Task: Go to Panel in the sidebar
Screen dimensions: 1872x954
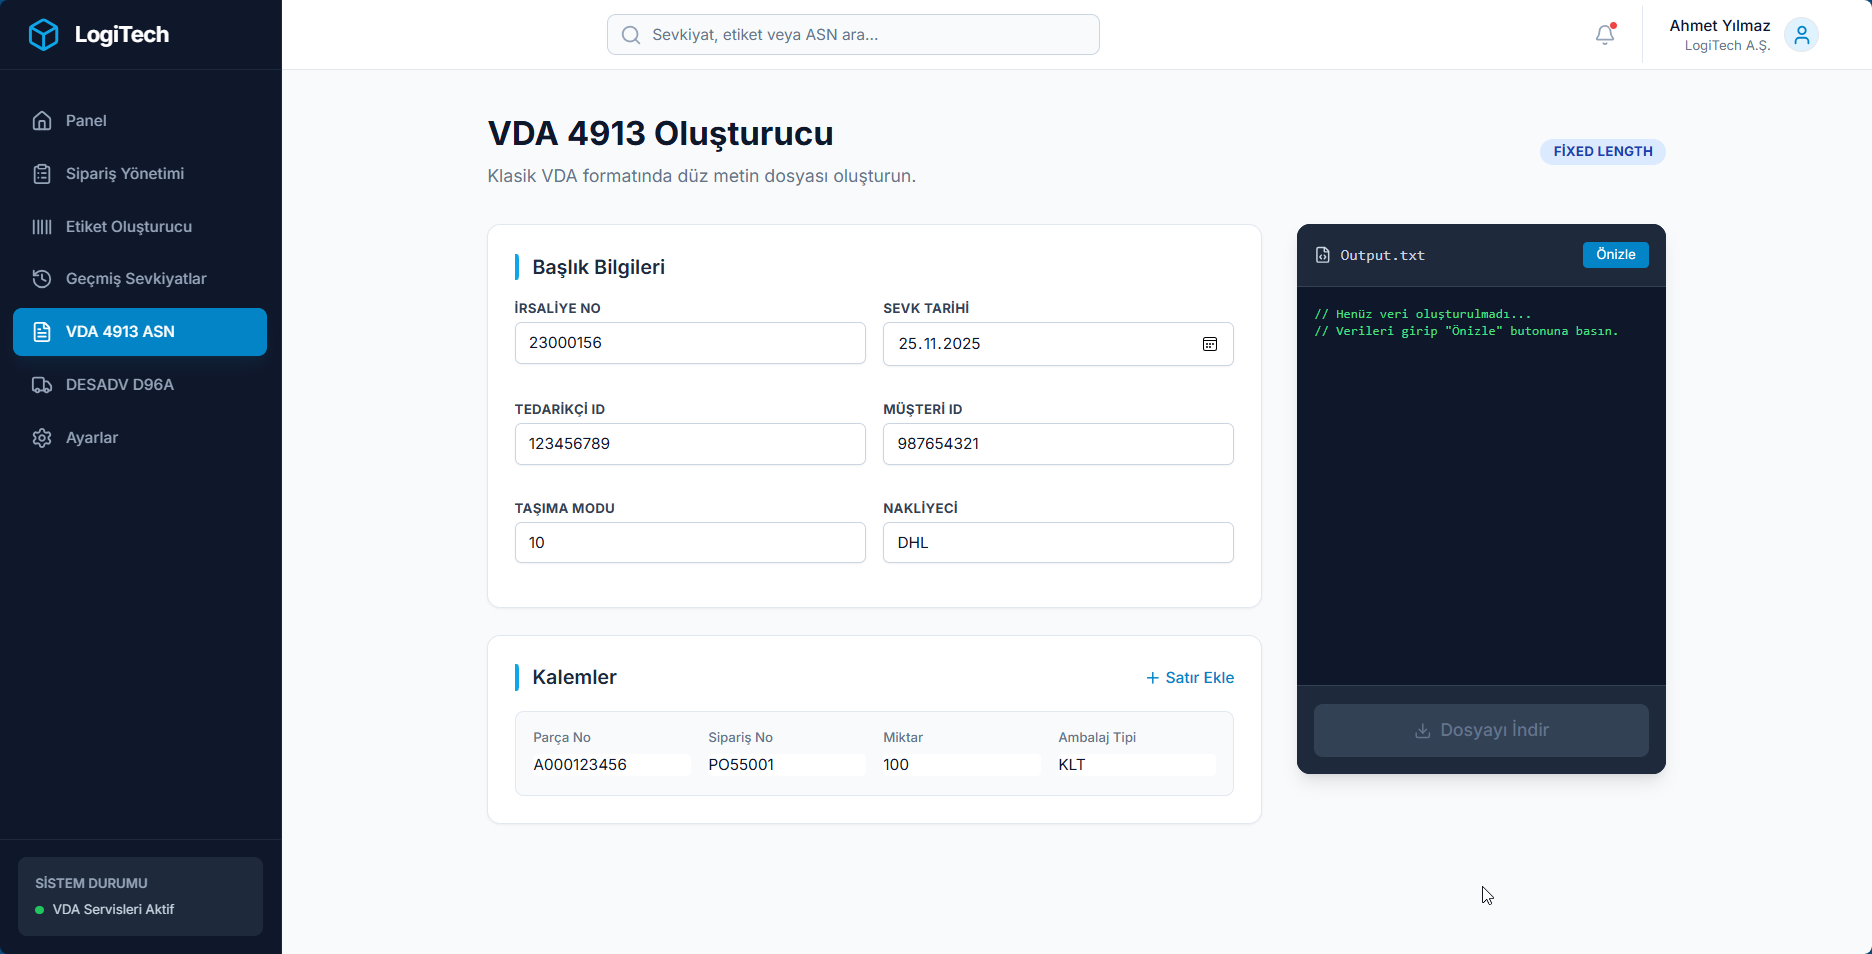Action: (x=140, y=121)
